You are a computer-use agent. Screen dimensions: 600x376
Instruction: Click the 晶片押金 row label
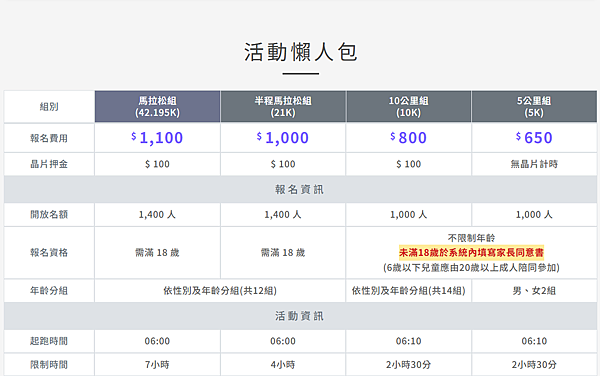coord(49,164)
